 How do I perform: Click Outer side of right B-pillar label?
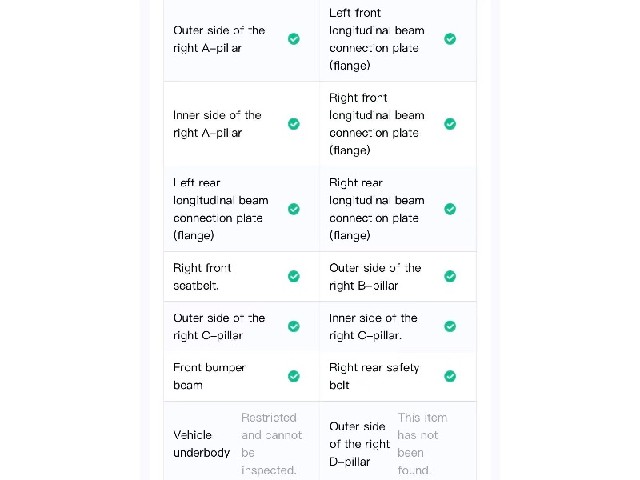pyautogui.click(x=375, y=276)
